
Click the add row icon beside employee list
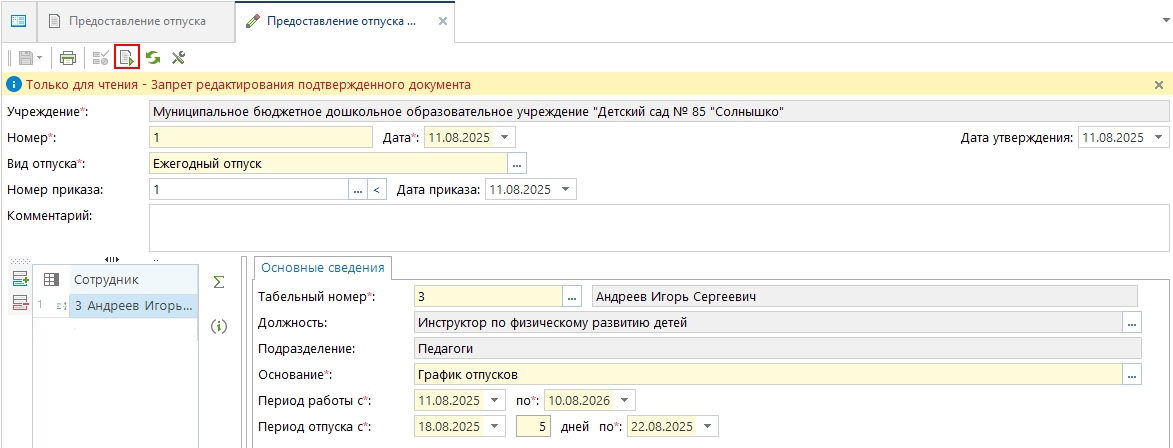[x=19, y=280]
